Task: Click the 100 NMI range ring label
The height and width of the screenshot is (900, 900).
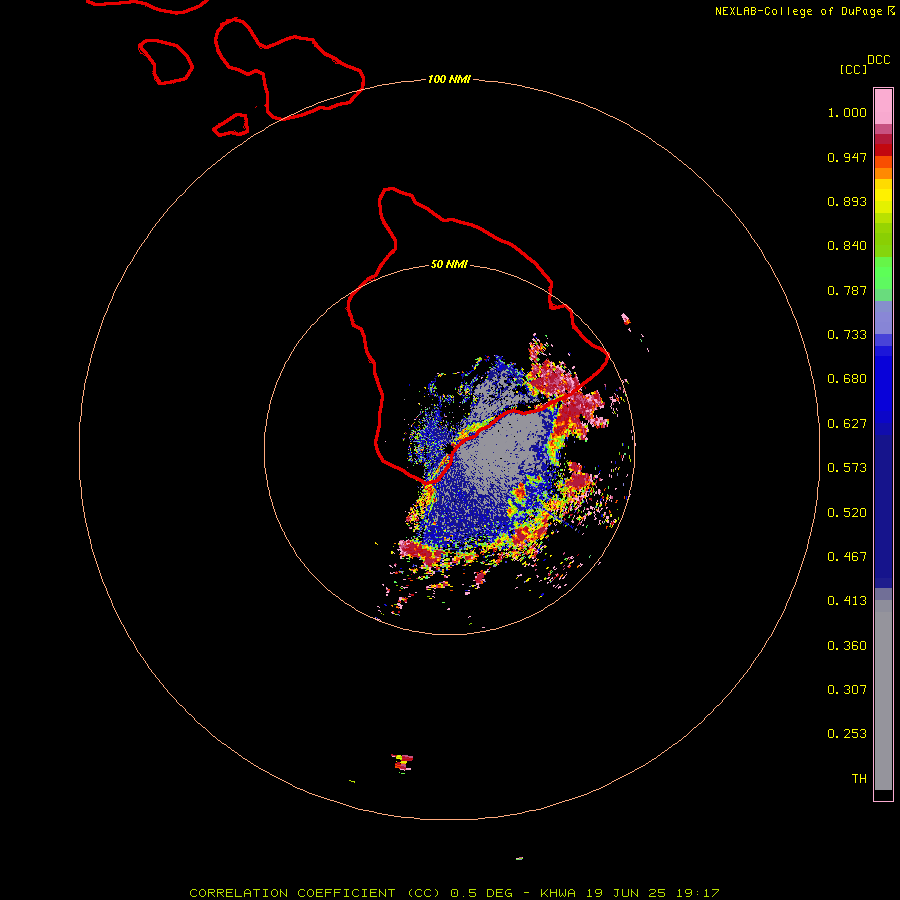Action: tap(449, 79)
